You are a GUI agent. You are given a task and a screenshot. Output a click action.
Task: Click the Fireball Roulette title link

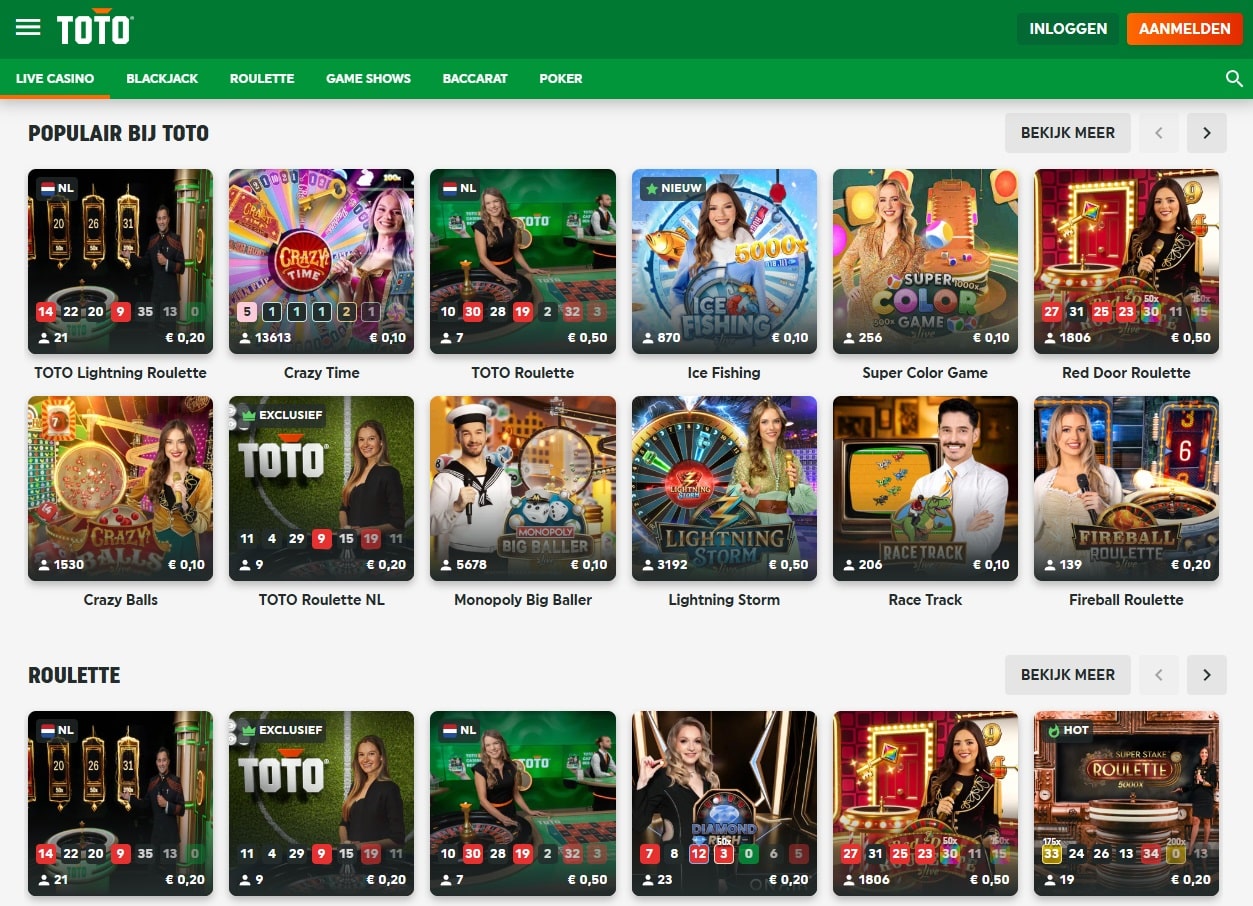pyautogui.click(x=1126, y=600)
